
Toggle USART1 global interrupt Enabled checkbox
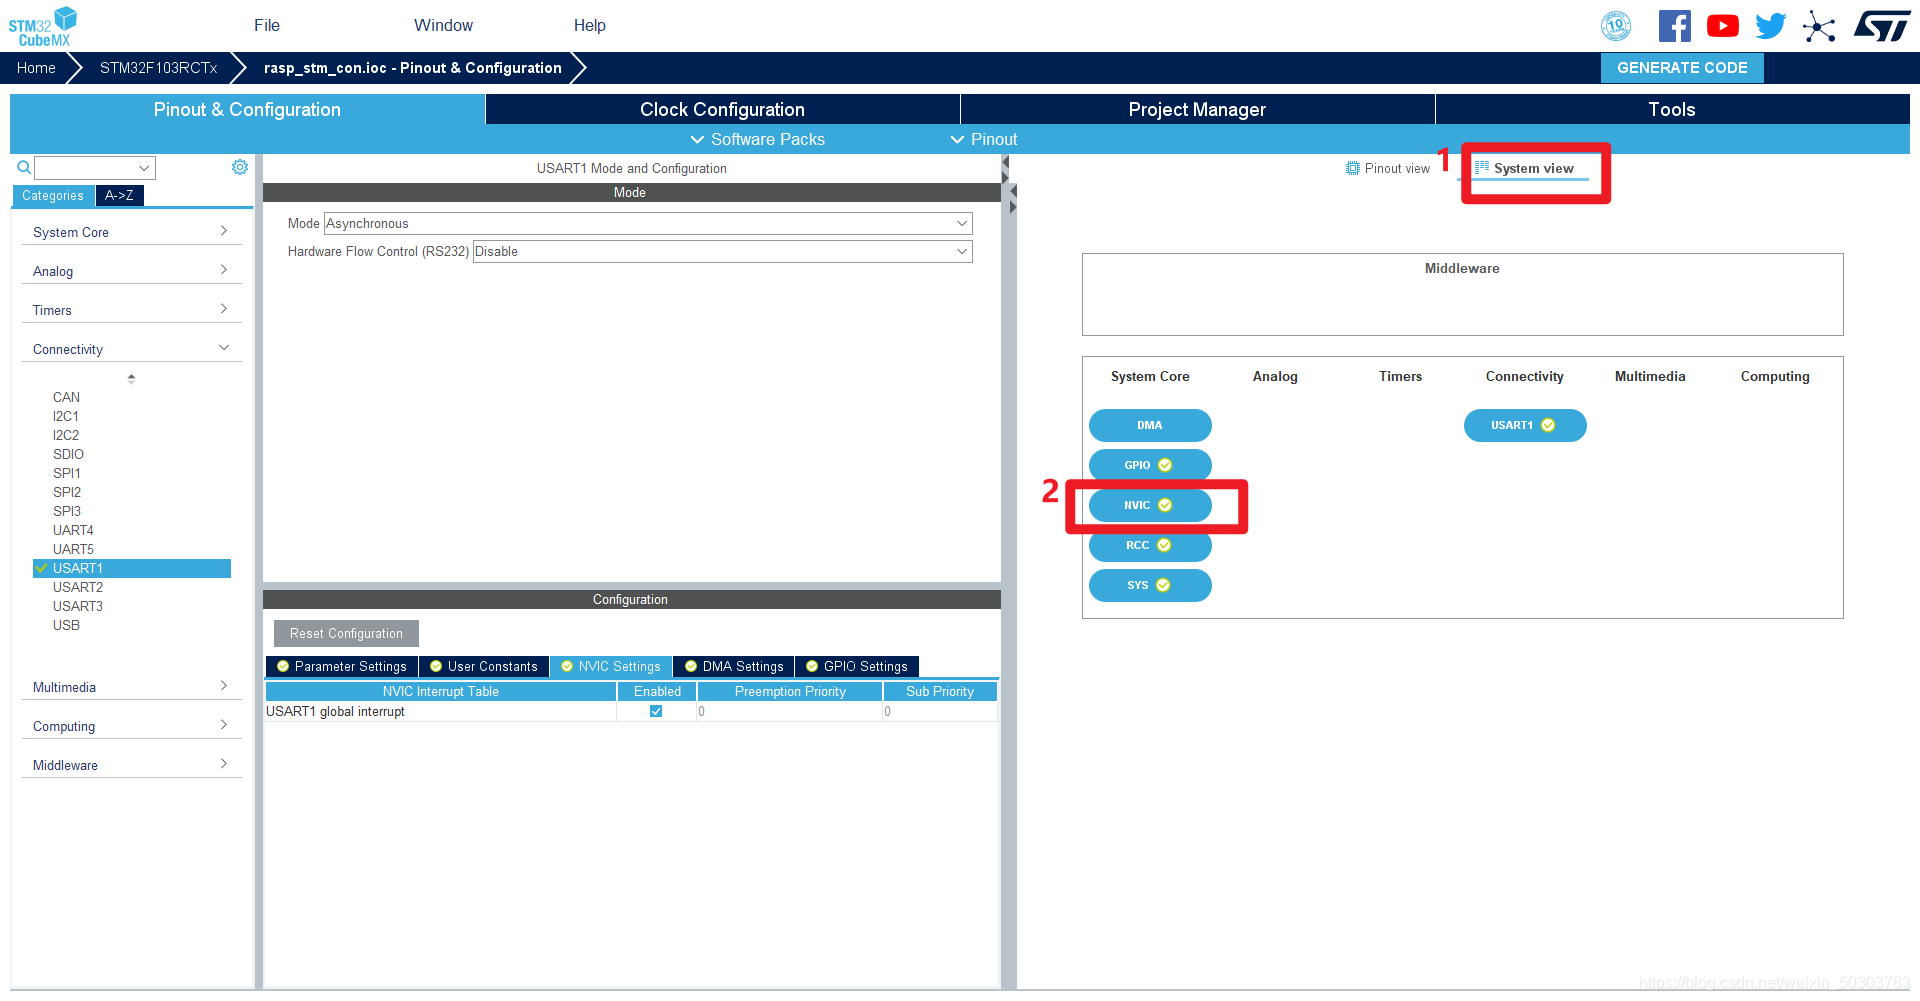[656, 711]
